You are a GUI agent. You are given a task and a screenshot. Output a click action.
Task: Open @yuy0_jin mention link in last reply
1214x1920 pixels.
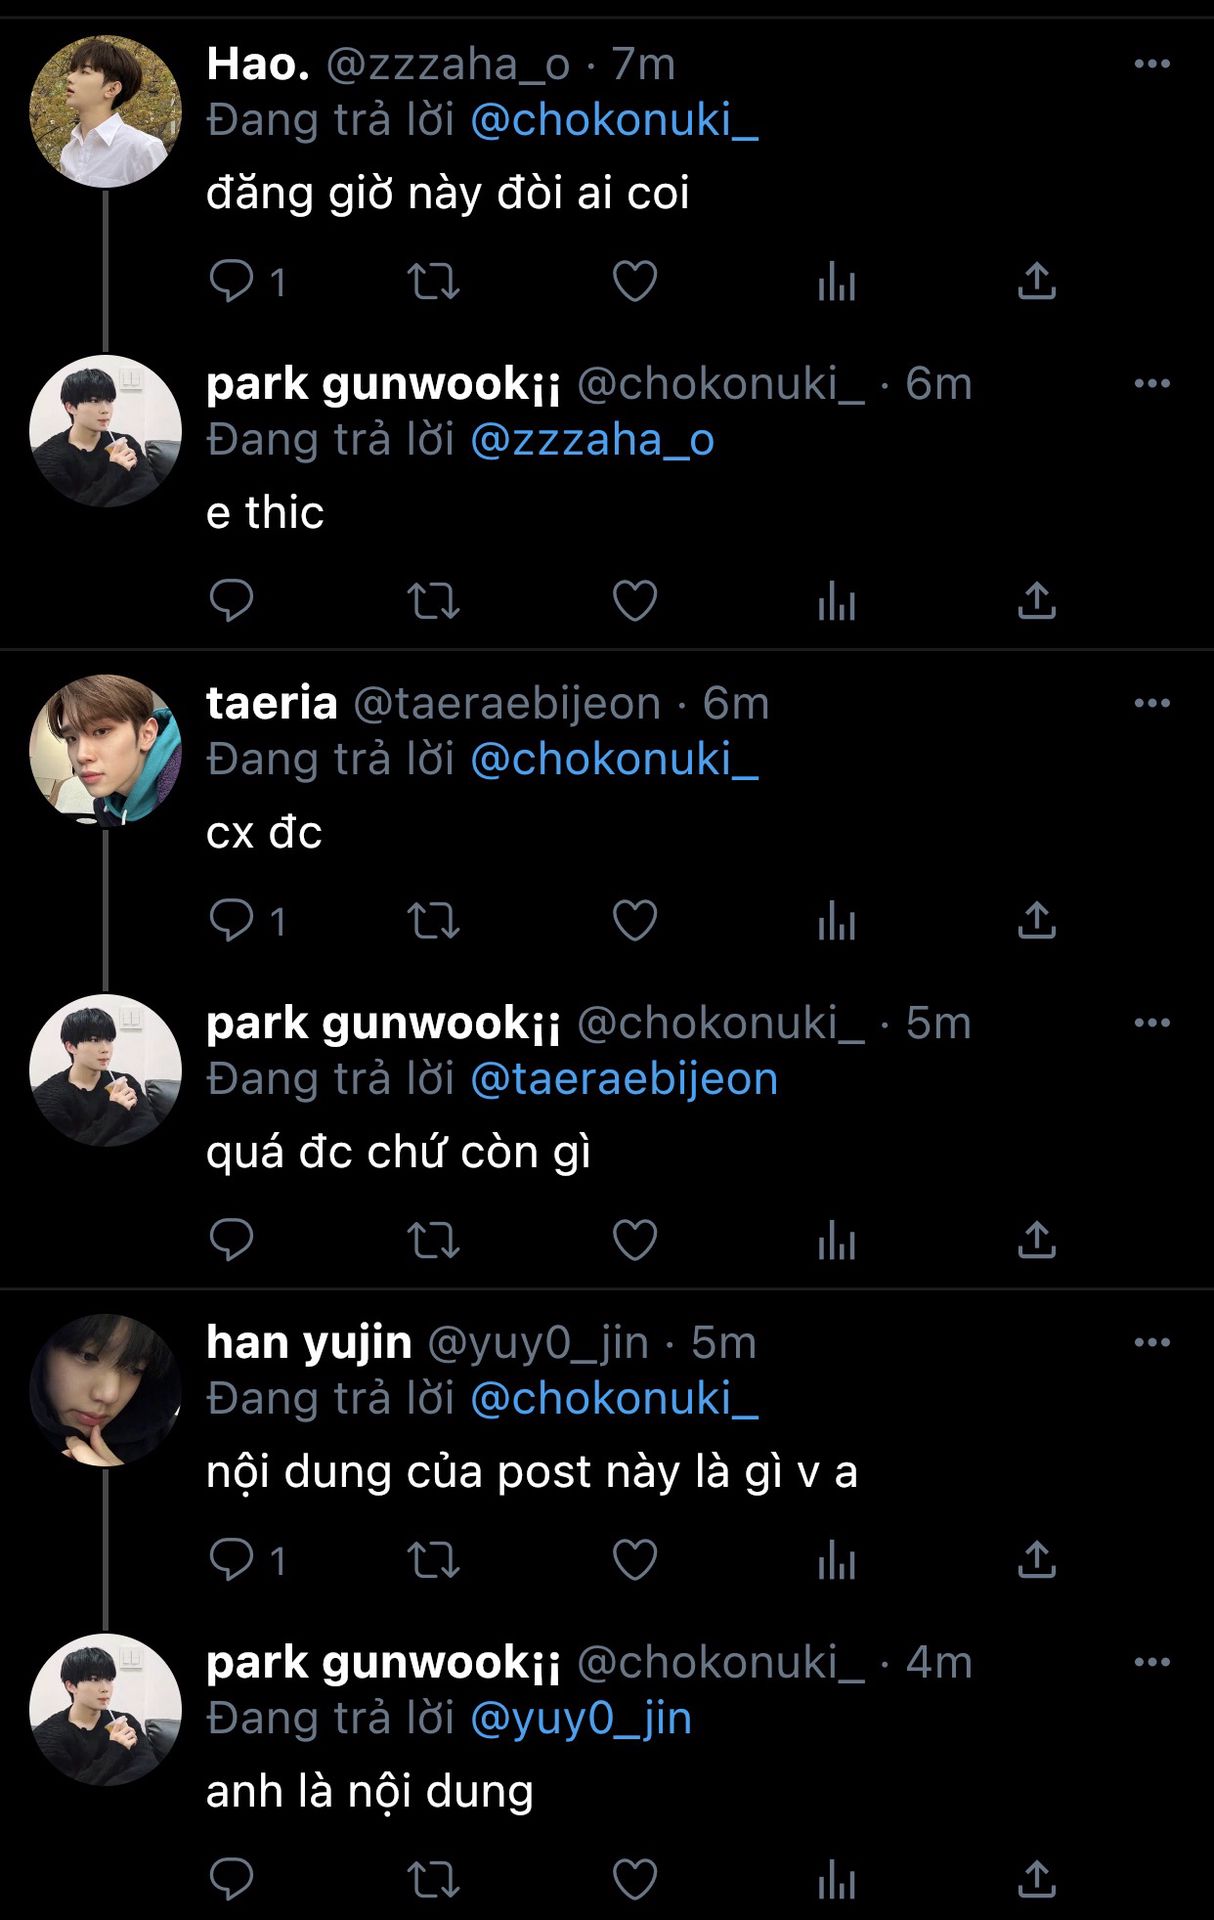[581, 1718]
